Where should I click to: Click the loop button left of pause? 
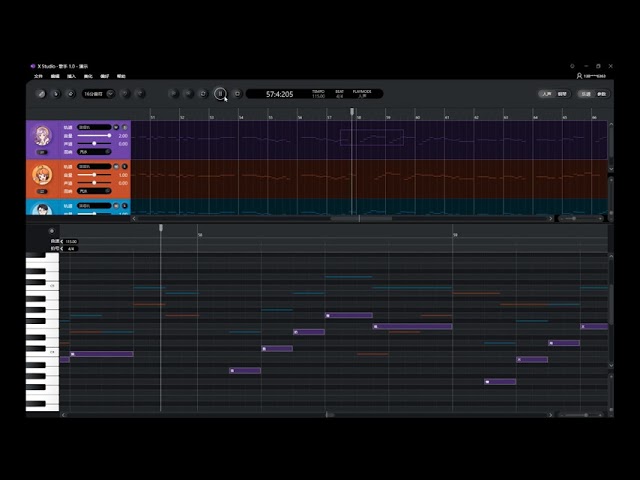pos(203,94)
